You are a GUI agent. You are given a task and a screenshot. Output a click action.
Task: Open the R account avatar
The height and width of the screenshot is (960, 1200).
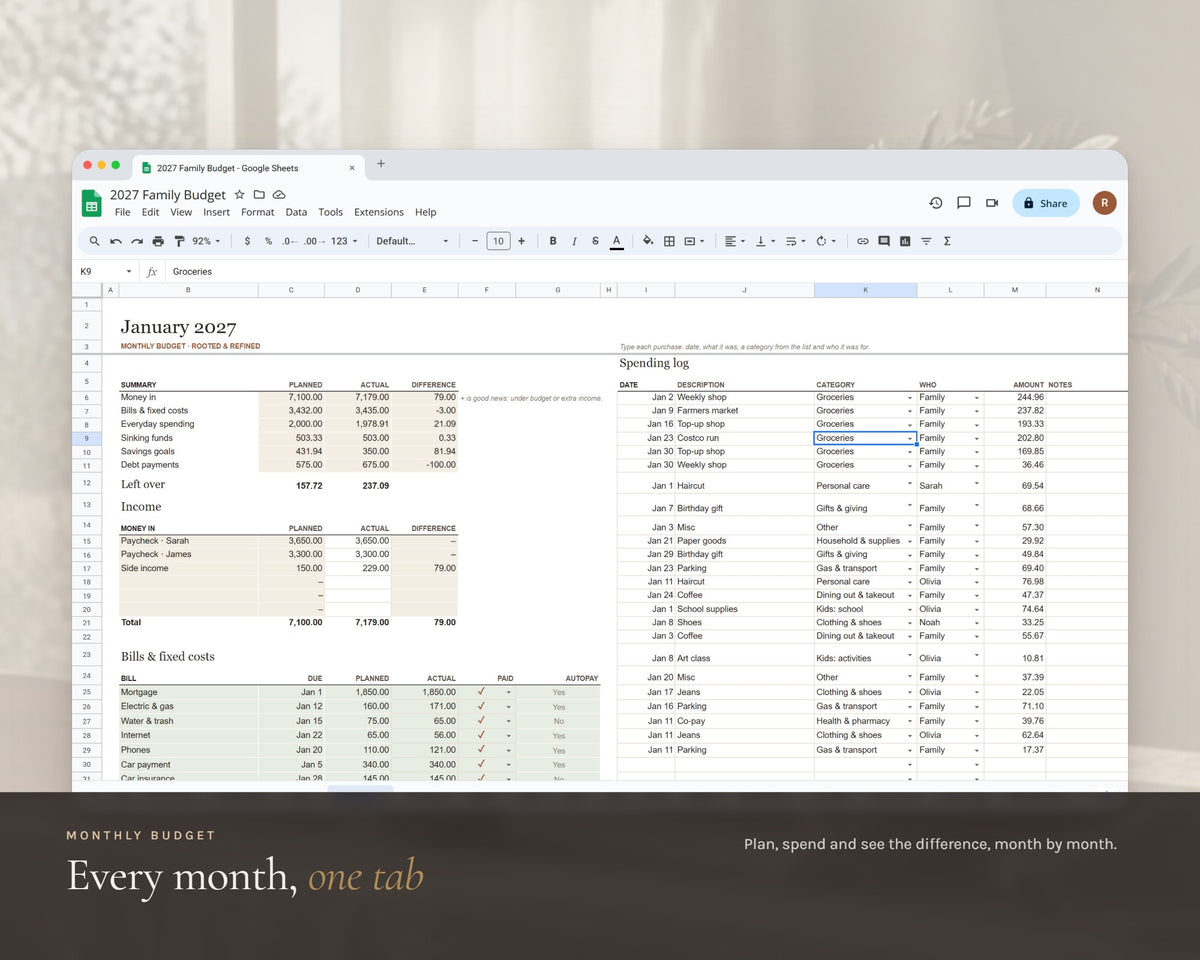(1105, 203)
